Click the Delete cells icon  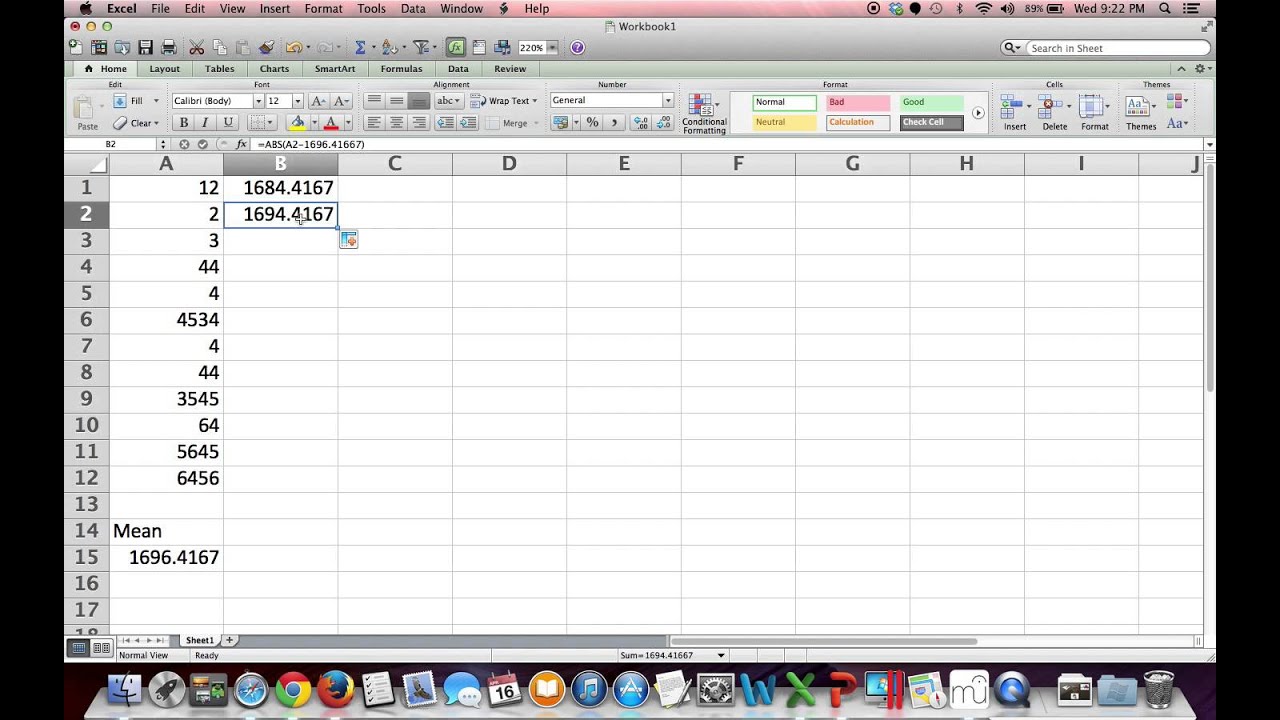(1054, 113)
